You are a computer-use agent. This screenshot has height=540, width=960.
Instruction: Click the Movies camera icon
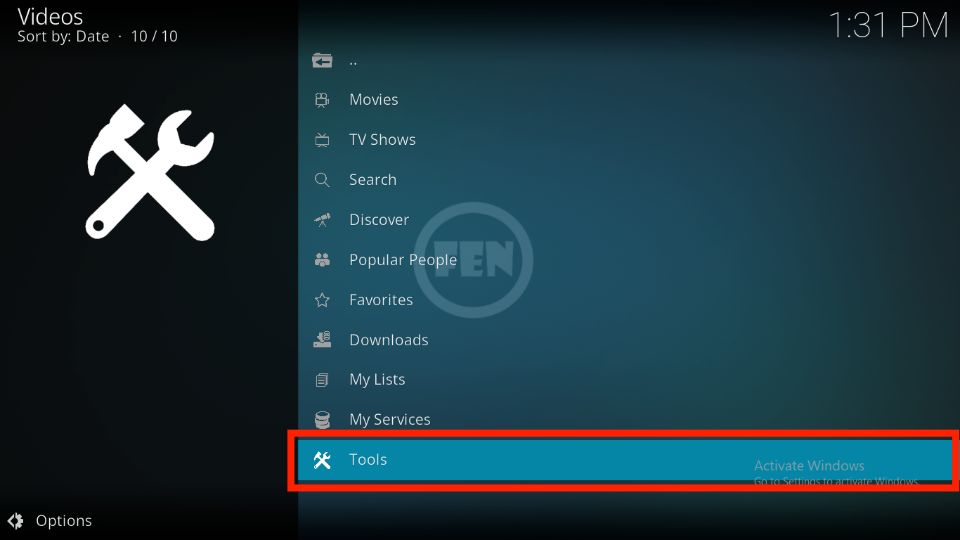(322, 100)
